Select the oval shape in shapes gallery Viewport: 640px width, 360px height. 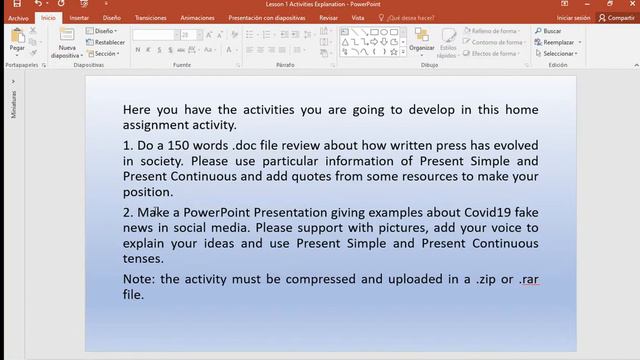click(384, 32)
